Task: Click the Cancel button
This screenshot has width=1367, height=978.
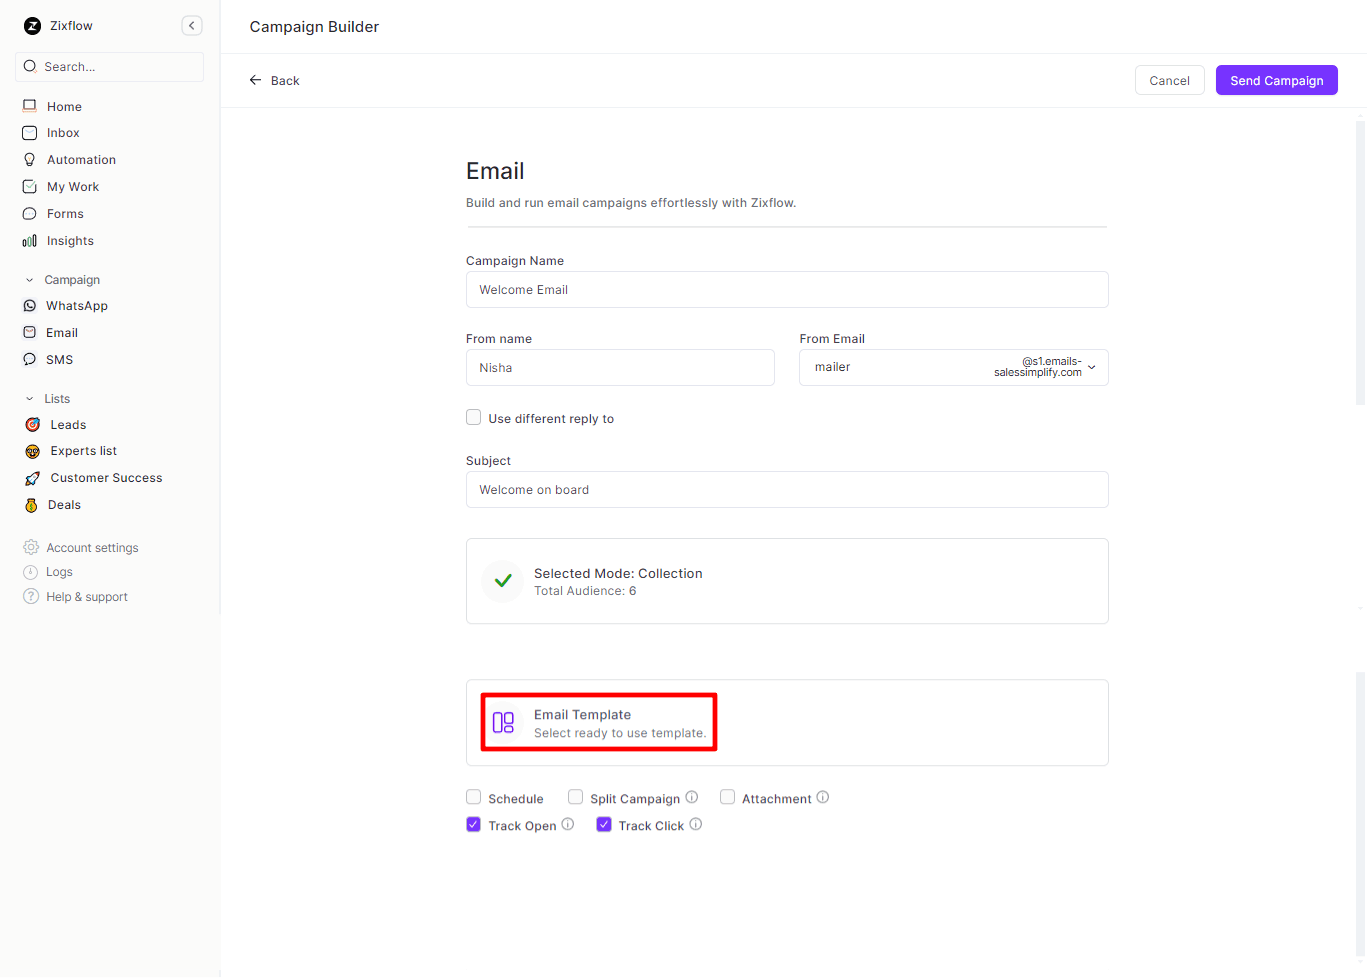Action: (x=1169, y=81)
